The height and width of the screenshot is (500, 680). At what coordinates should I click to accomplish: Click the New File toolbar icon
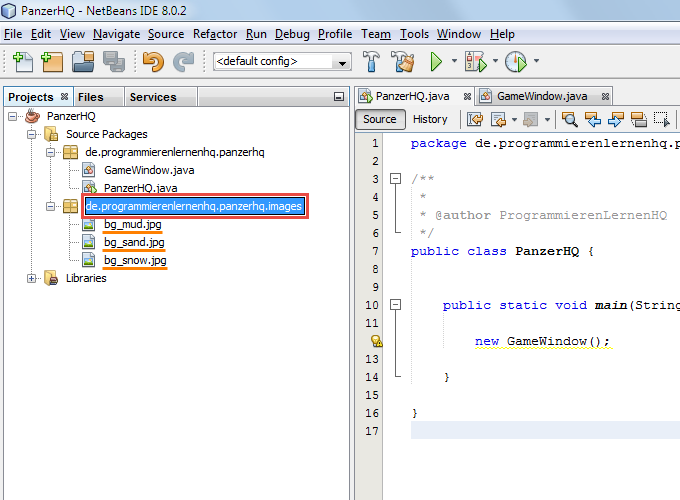pos(23,61)
